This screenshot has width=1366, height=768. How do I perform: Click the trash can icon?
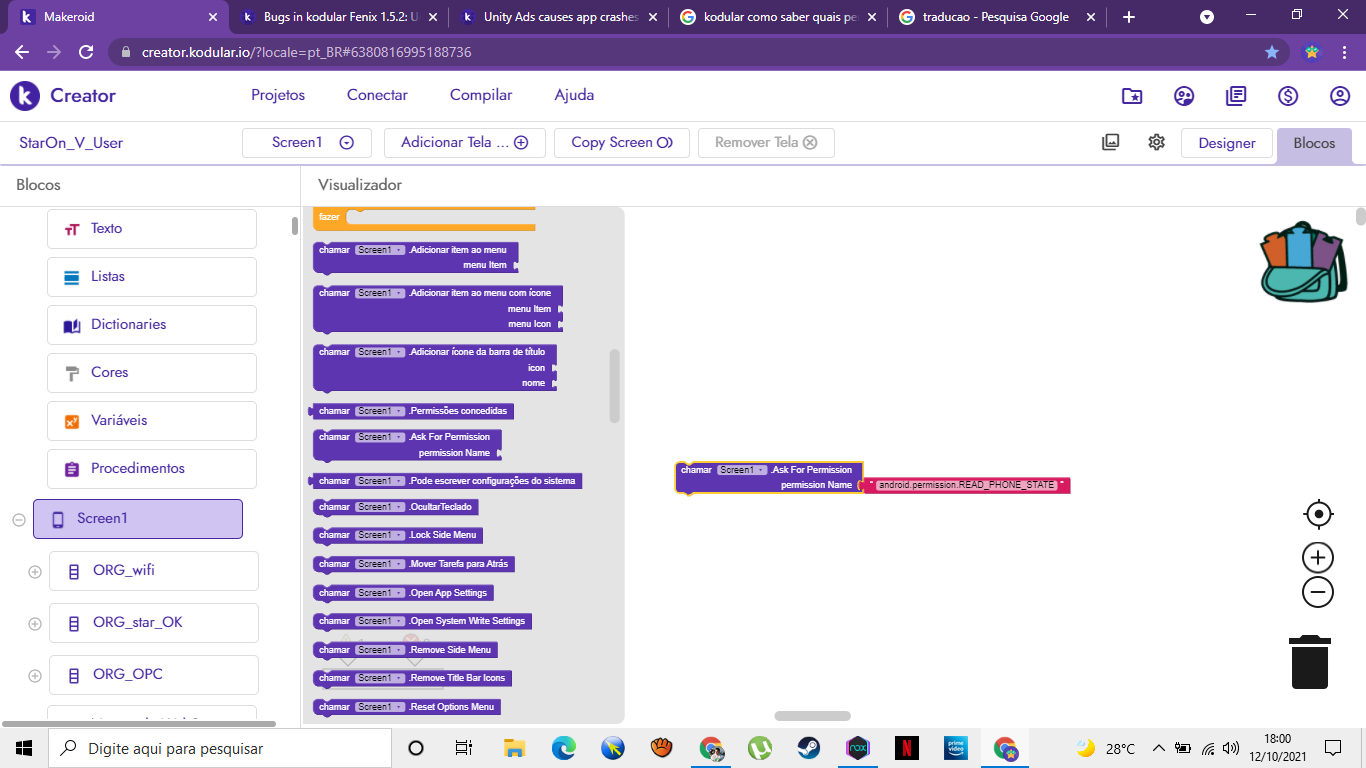pyautogui.click(x=1309, y=662)
